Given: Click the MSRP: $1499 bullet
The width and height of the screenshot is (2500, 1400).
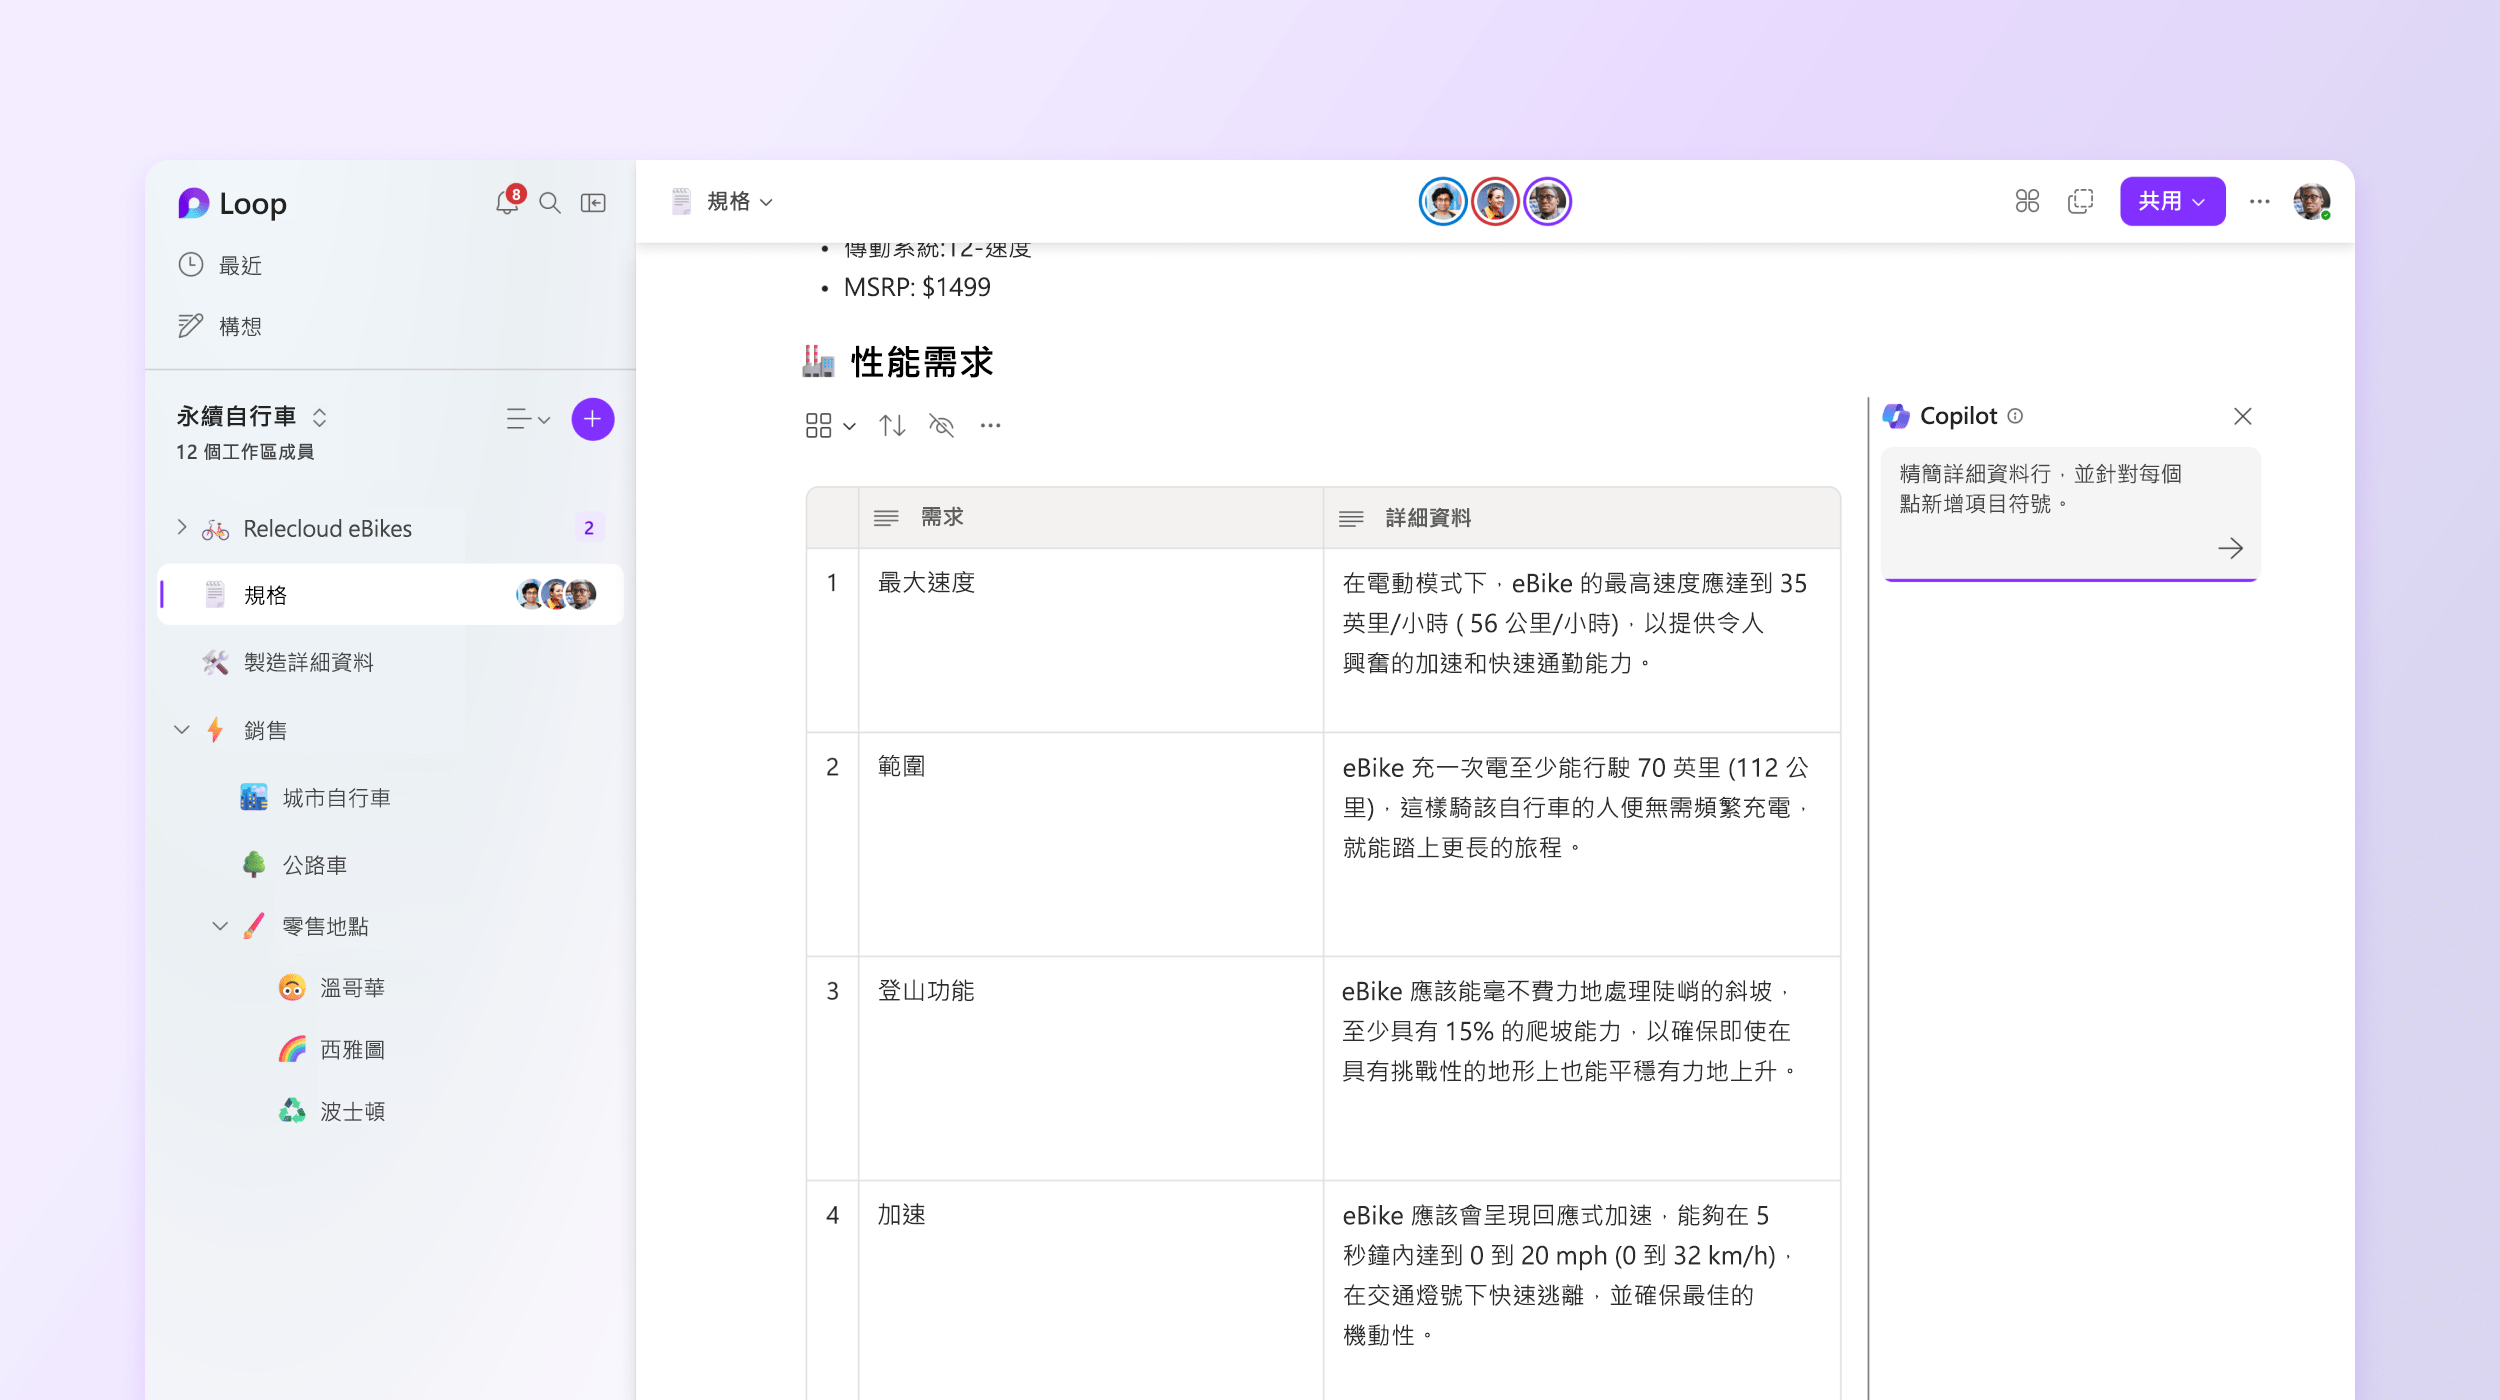Looking at the screenshot, I should tap(917, 288).
